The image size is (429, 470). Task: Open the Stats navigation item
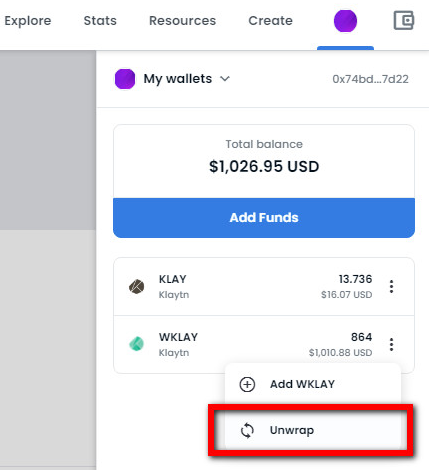[100, 21]
